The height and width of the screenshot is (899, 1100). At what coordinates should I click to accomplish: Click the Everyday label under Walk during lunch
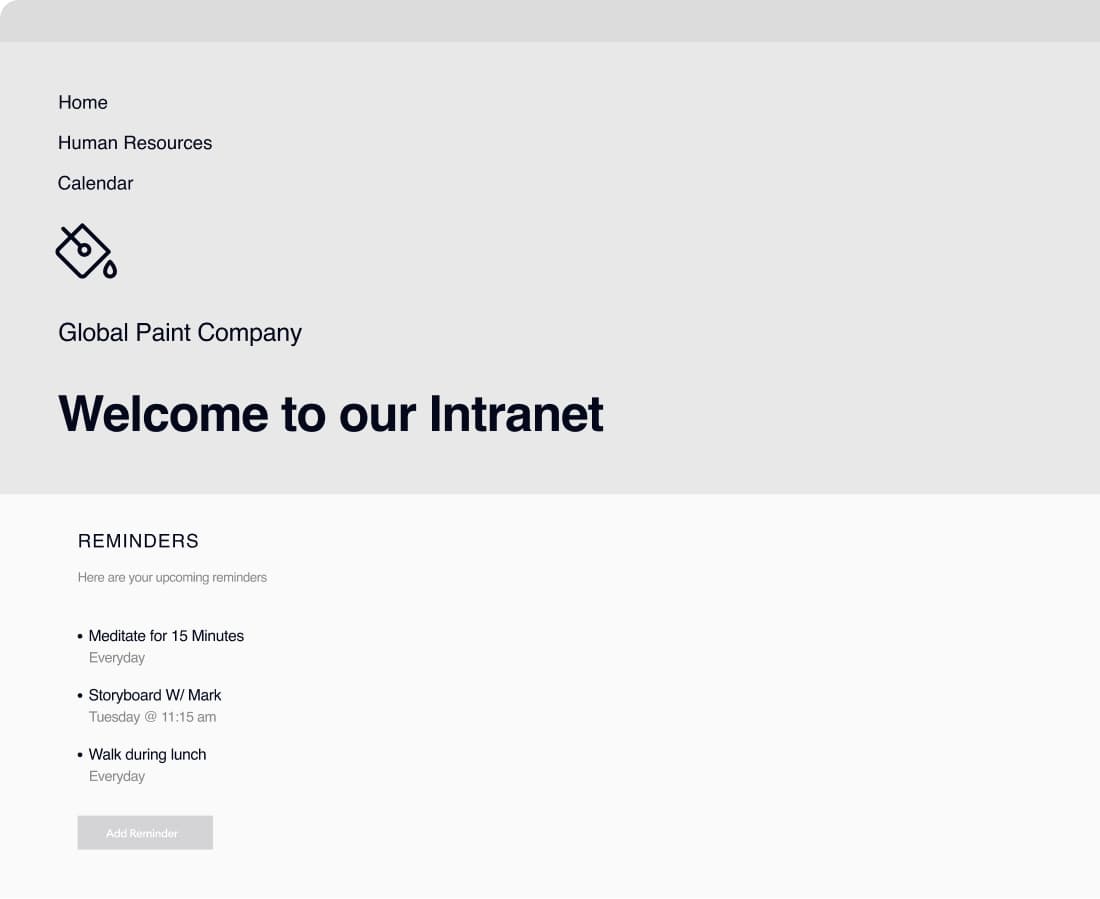tap(117, 776)
